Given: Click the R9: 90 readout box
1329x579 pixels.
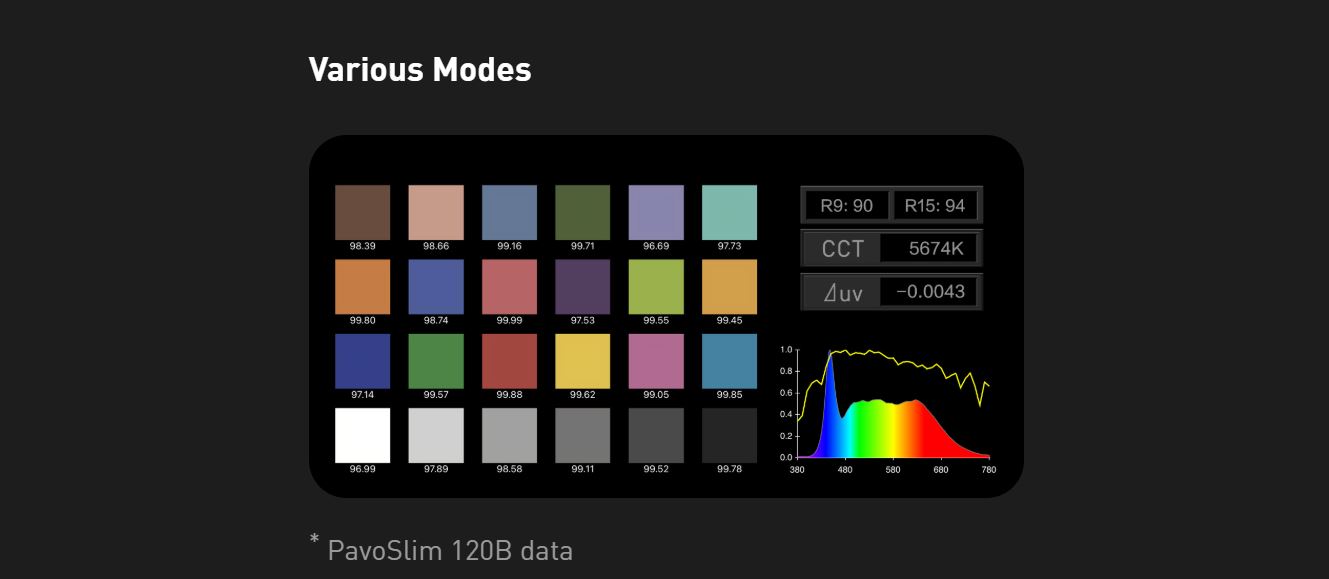Looking at the screenshot, I should (846, 206).
